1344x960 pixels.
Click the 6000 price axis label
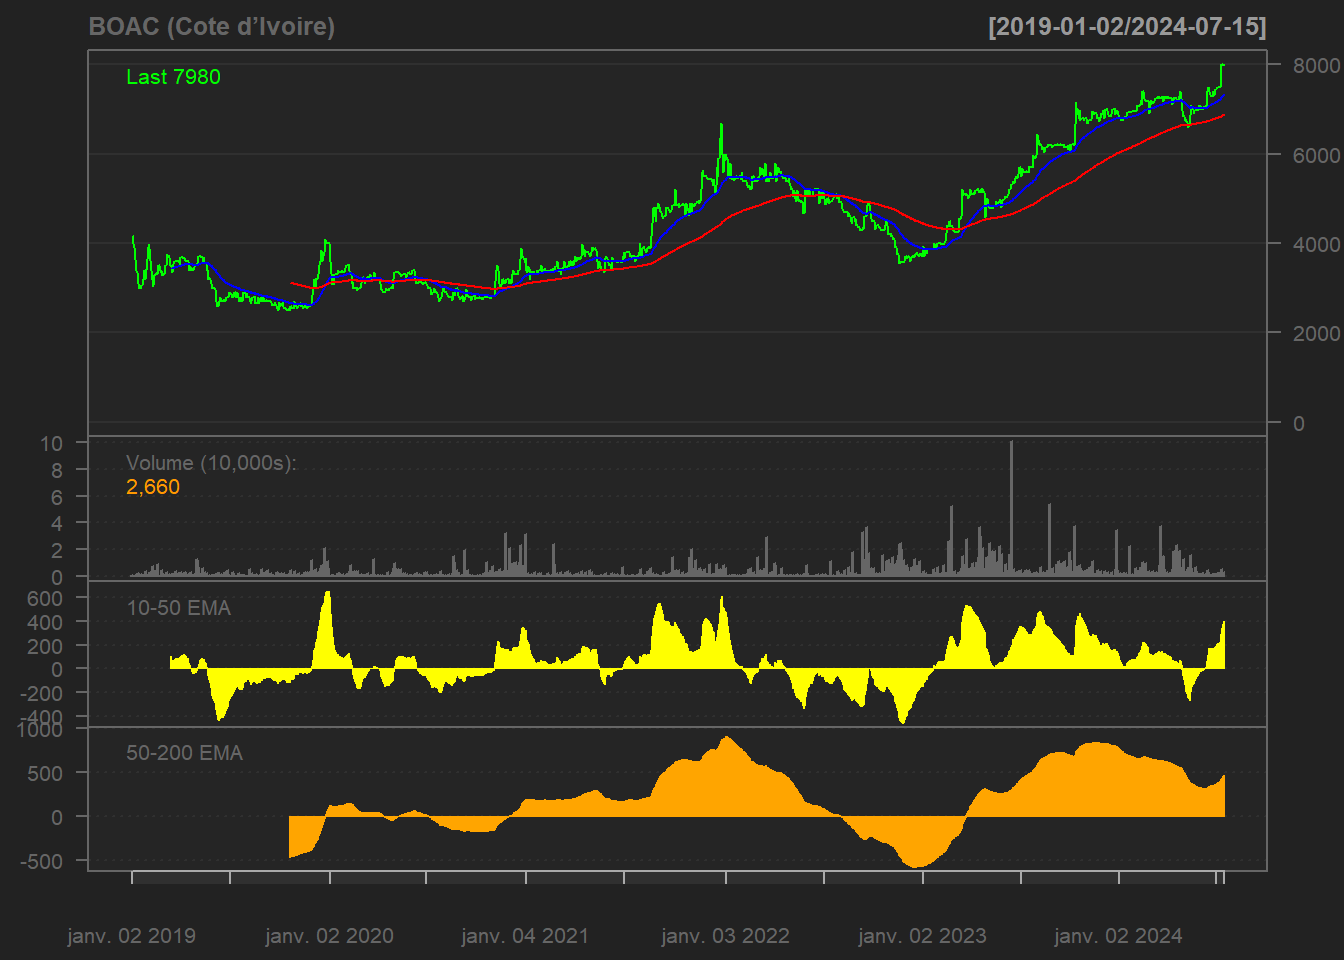click(1316, 155)
